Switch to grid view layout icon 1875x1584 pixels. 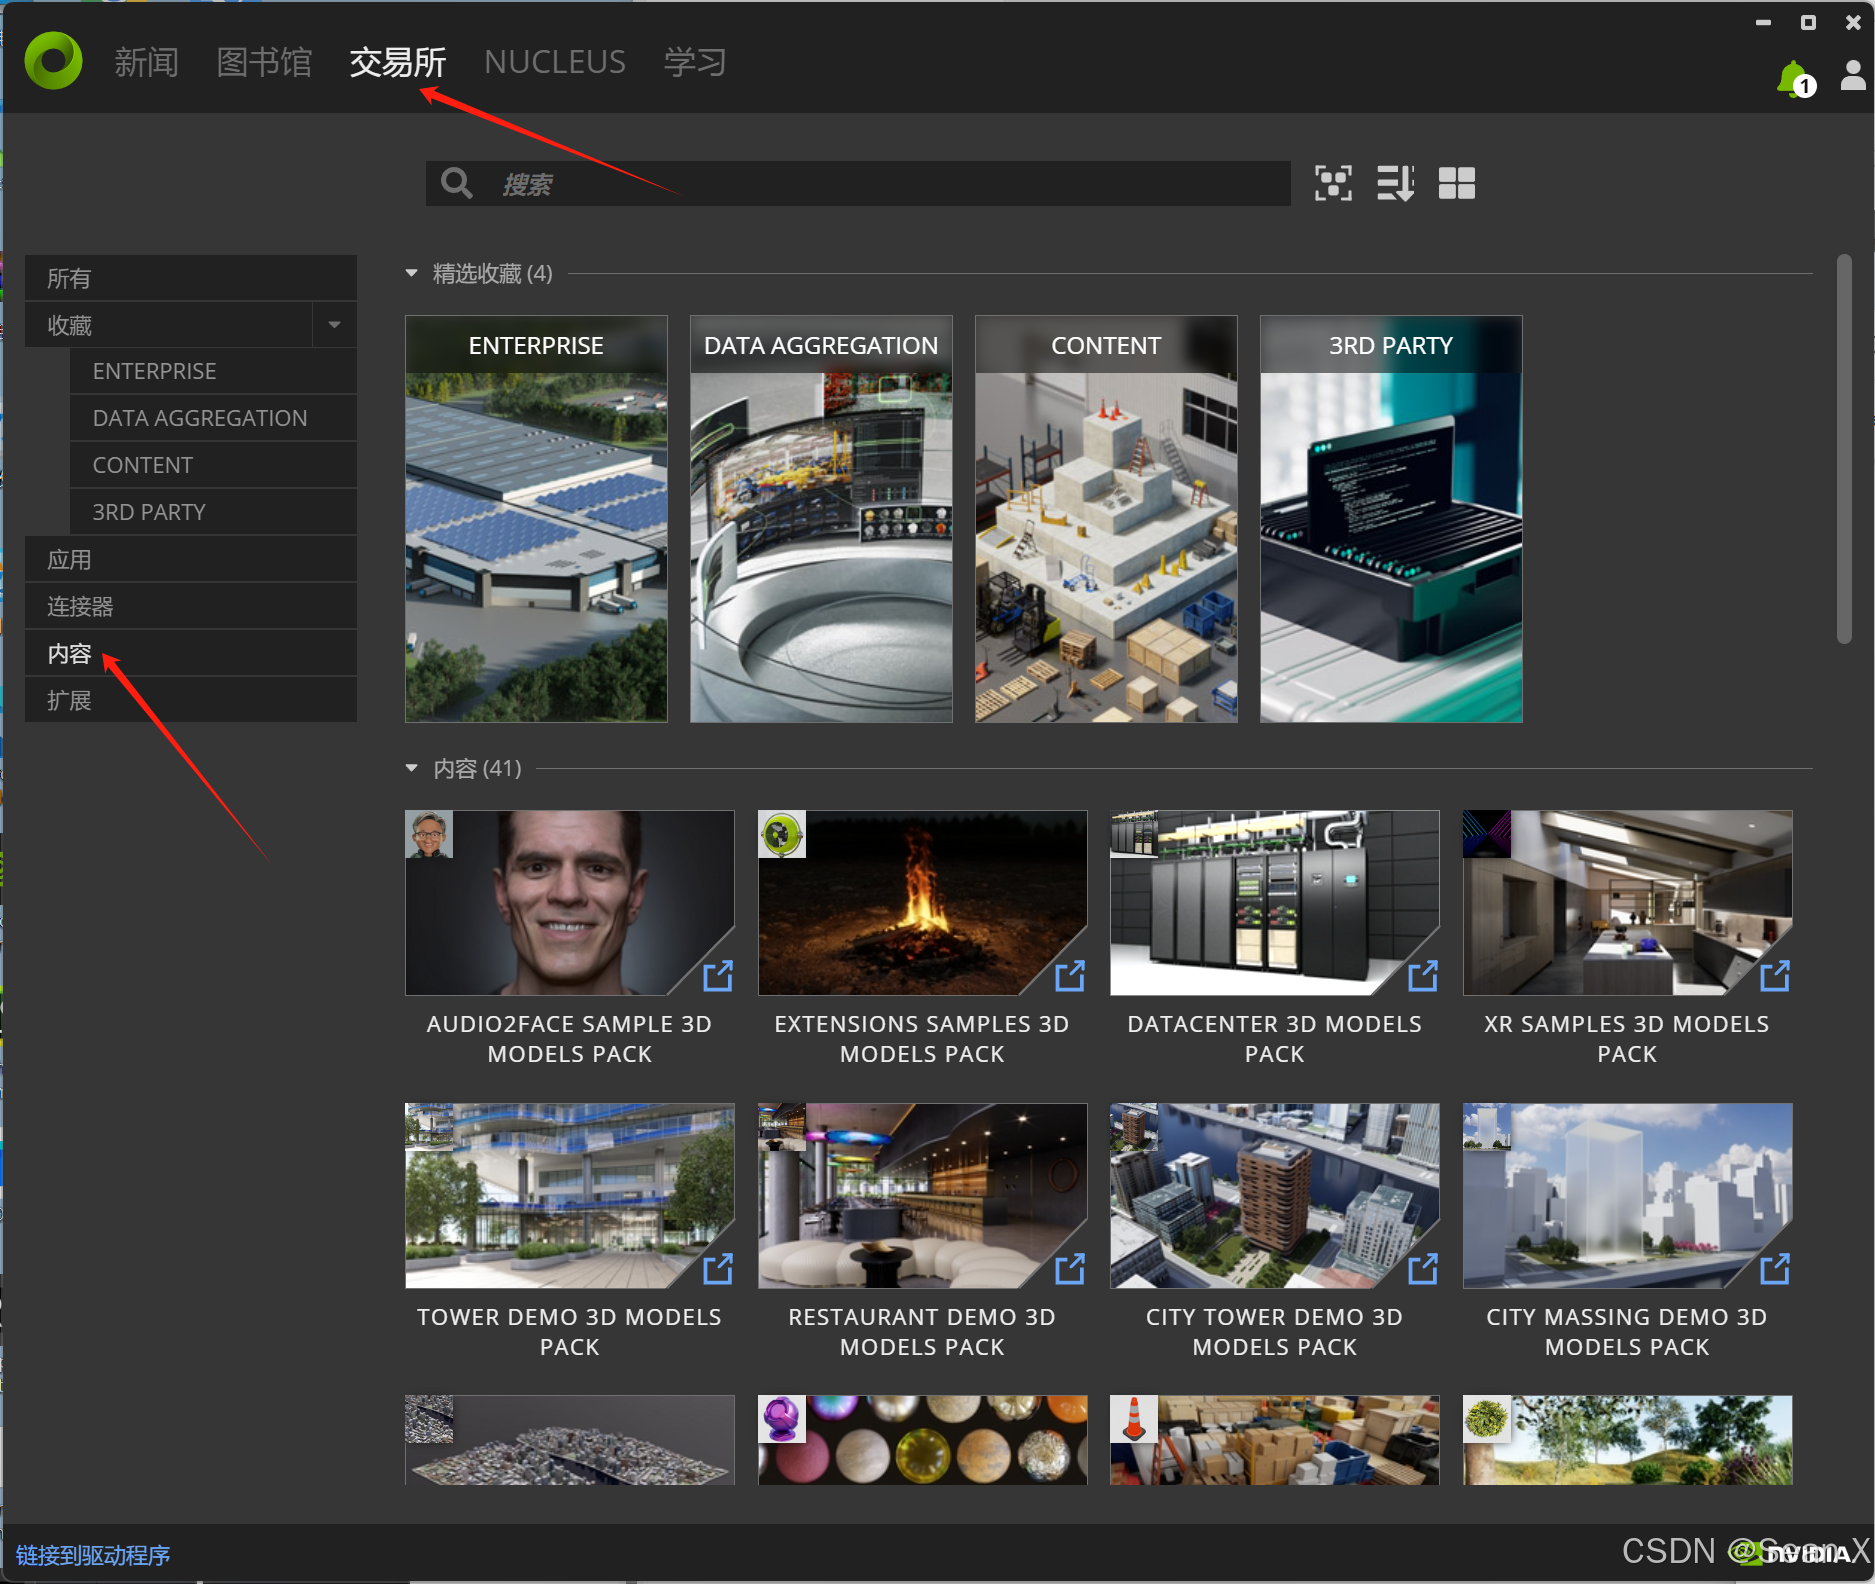pyautogui.click(x=1457, y=183)
